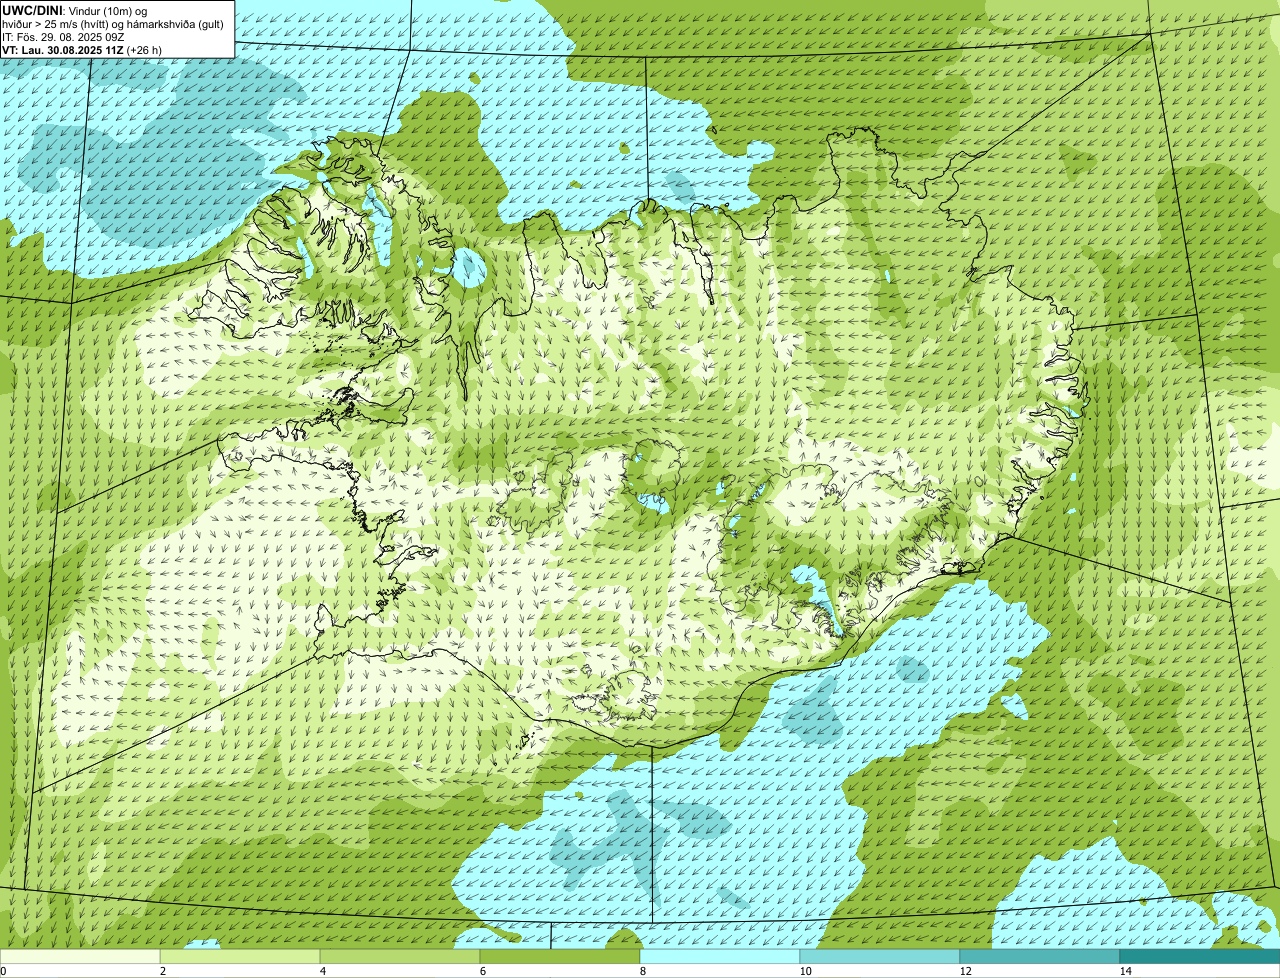Viewport: 1280px width, 978px height.
Task: Click the legend scale label "8"
Action: pyautogui.click(x=643, y=971)
